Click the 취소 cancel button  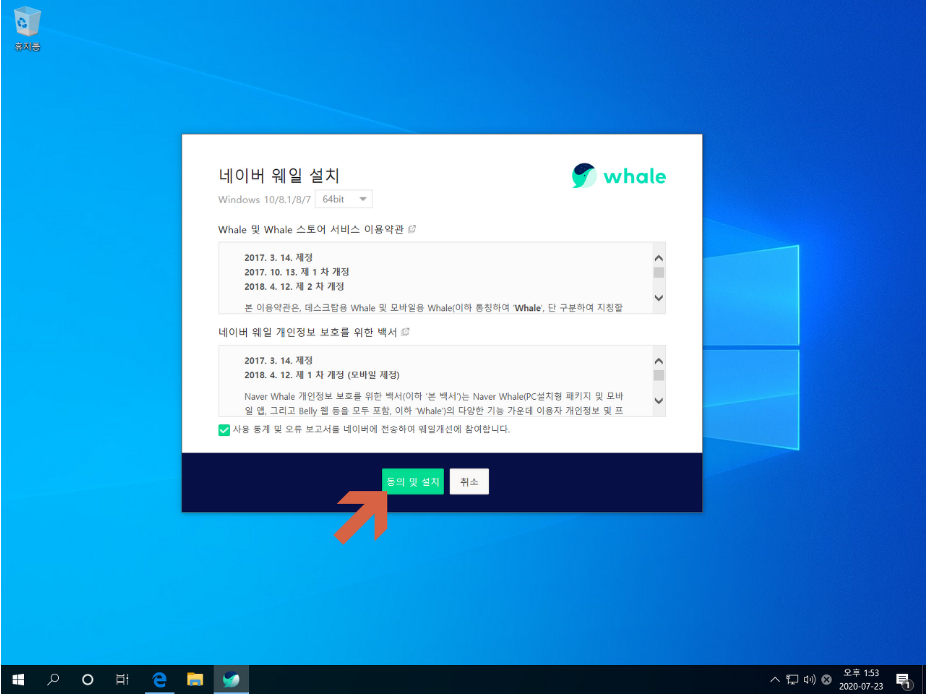[469, 481]
